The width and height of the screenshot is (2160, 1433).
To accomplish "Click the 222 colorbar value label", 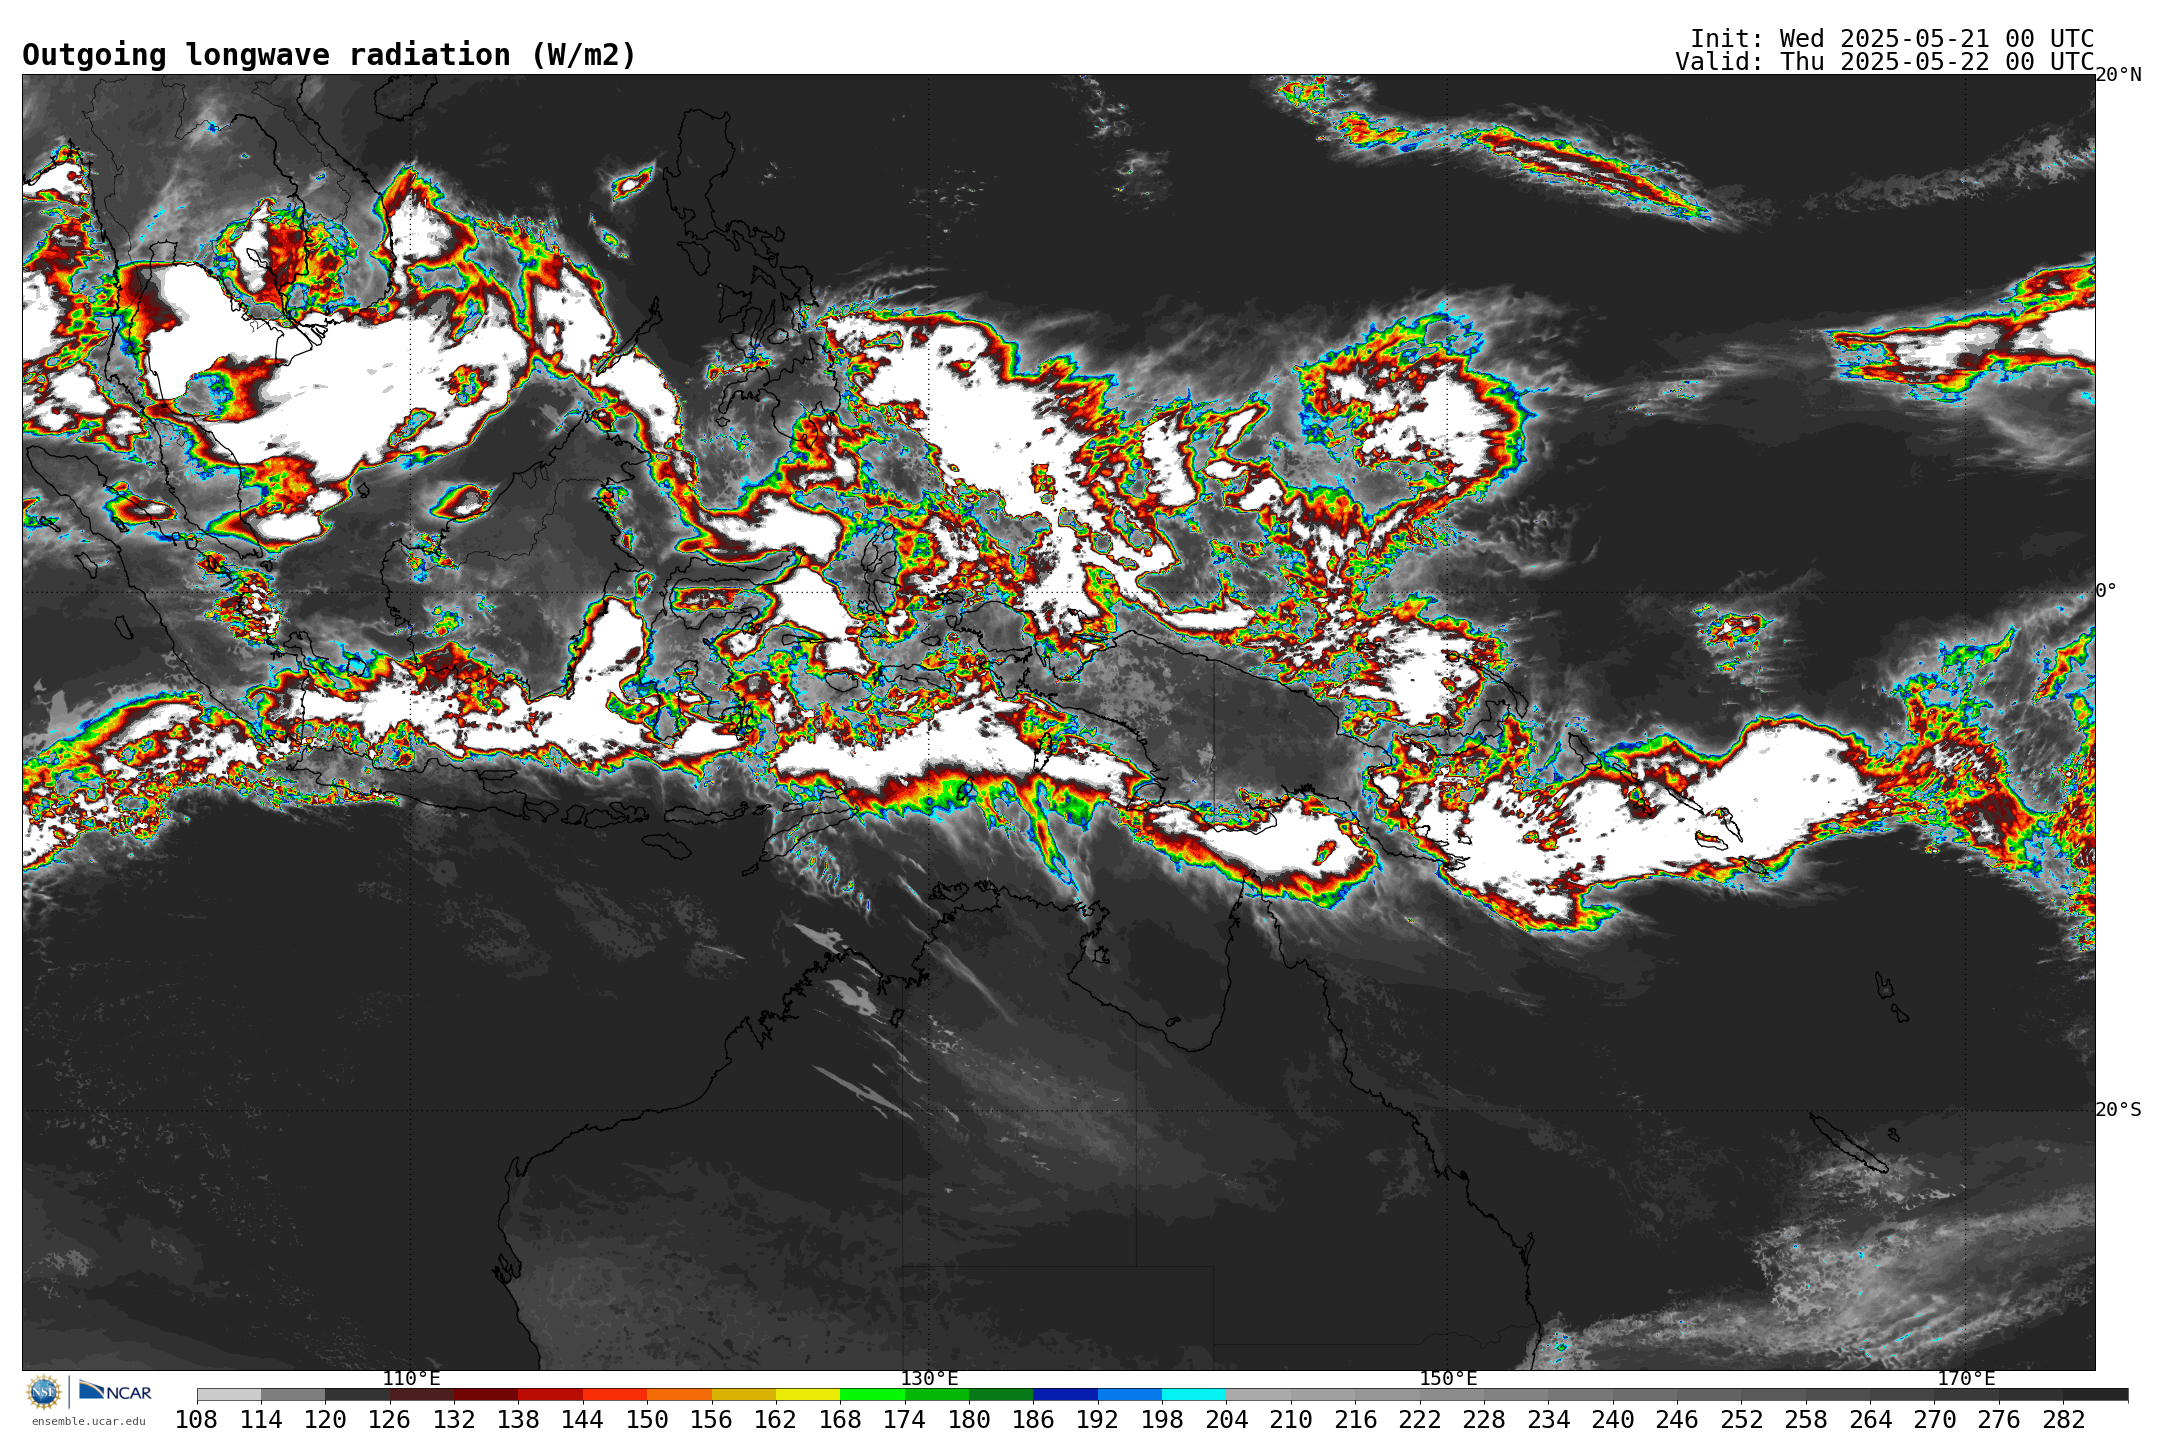I will [1419, 1420].
